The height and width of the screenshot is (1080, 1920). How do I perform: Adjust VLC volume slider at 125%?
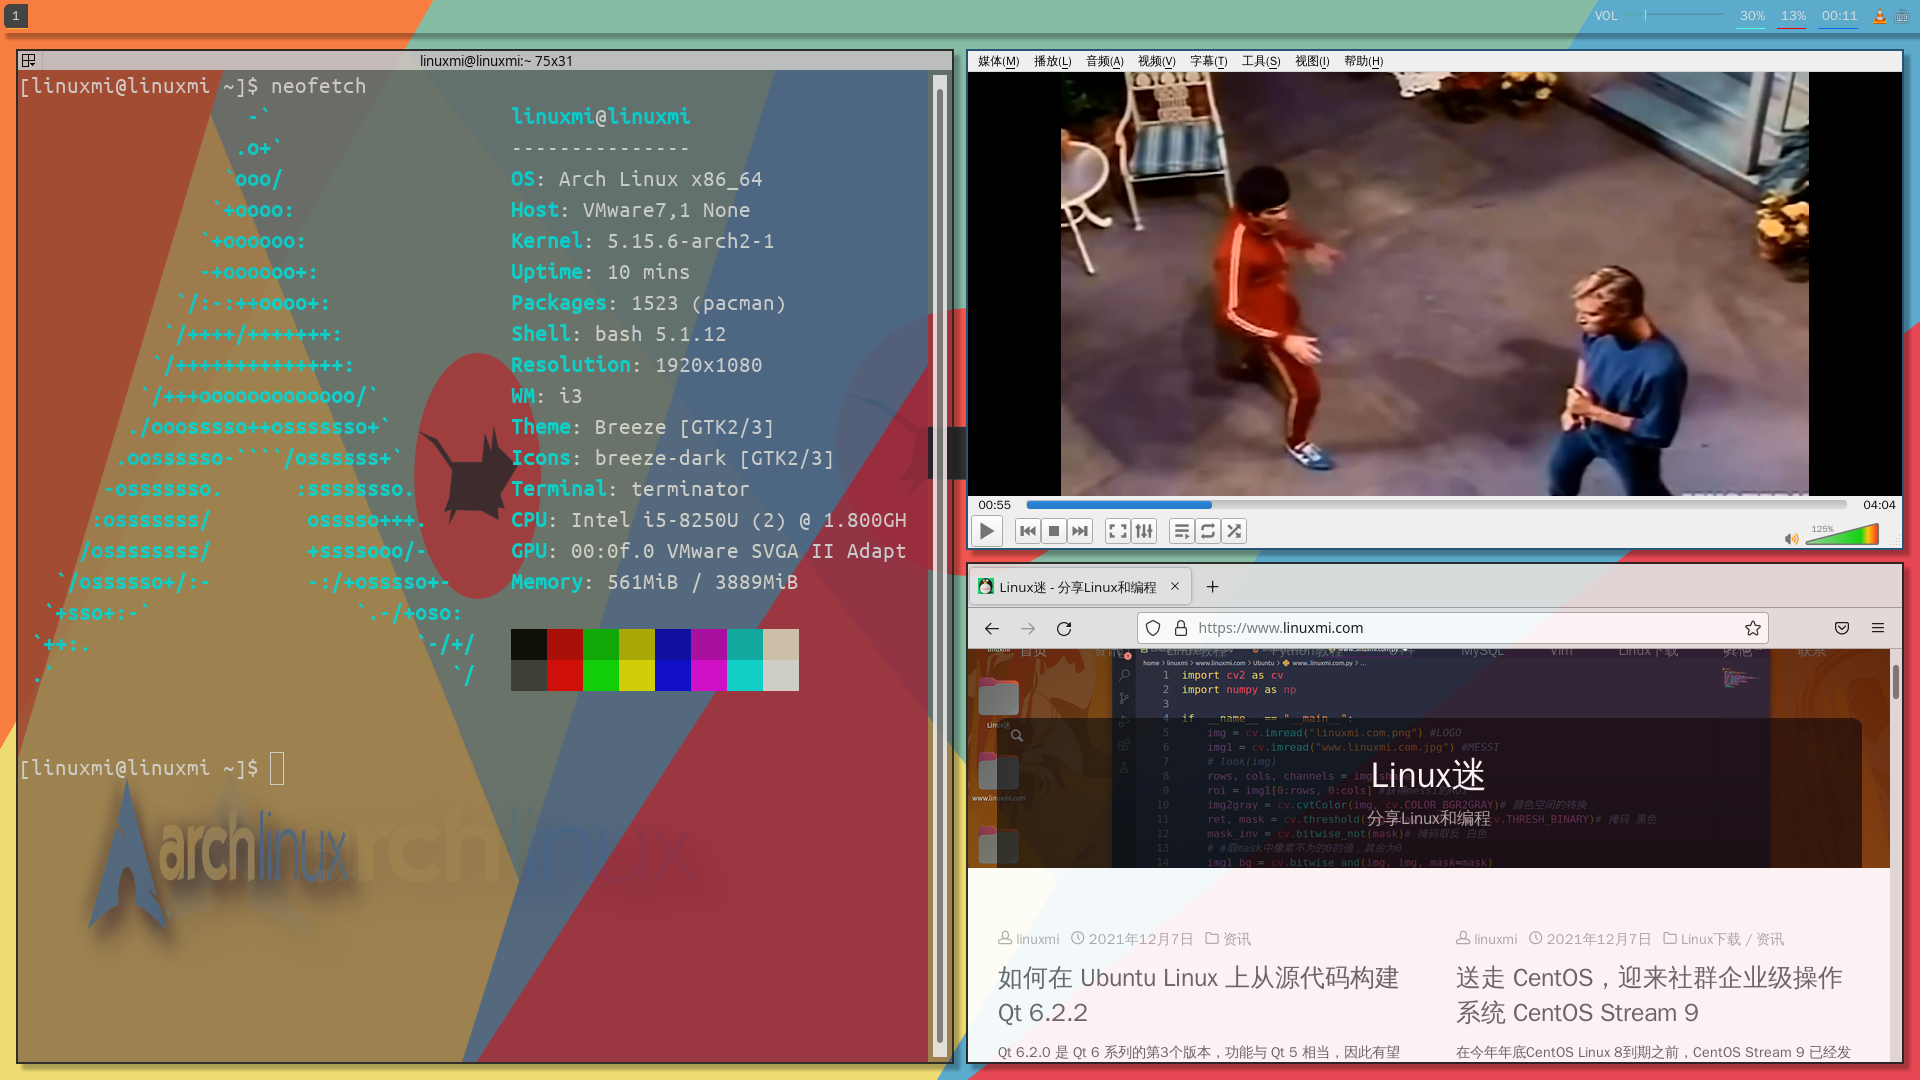point(1842,535)
